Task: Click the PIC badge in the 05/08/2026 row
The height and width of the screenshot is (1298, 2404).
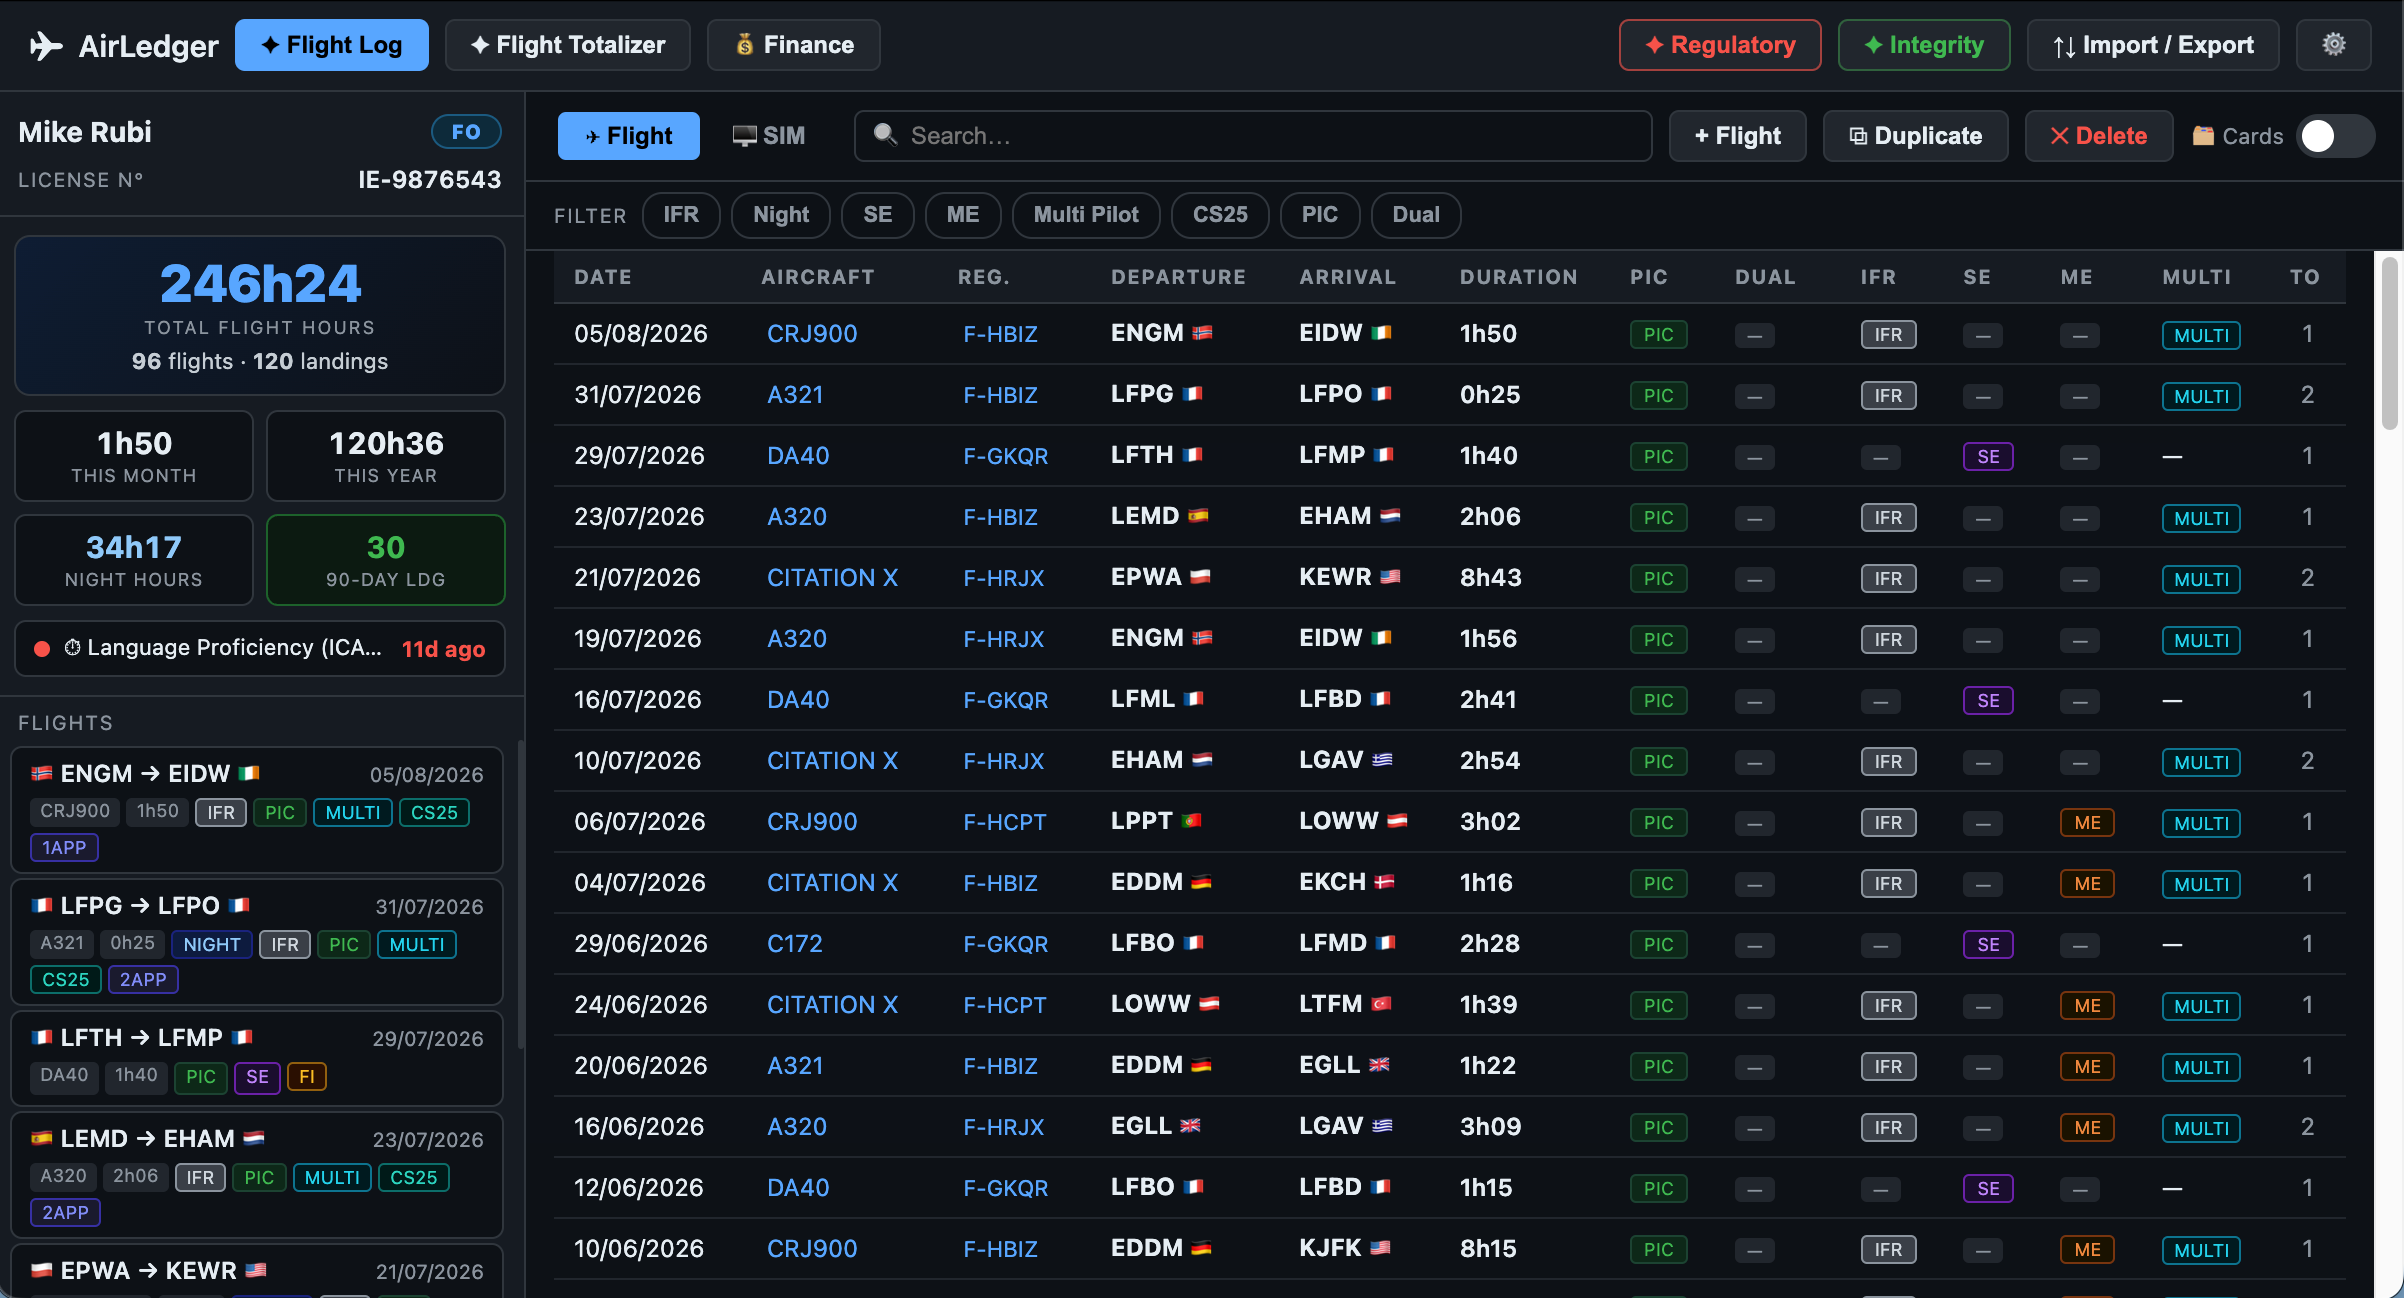Action: (x=1658, y=335)
